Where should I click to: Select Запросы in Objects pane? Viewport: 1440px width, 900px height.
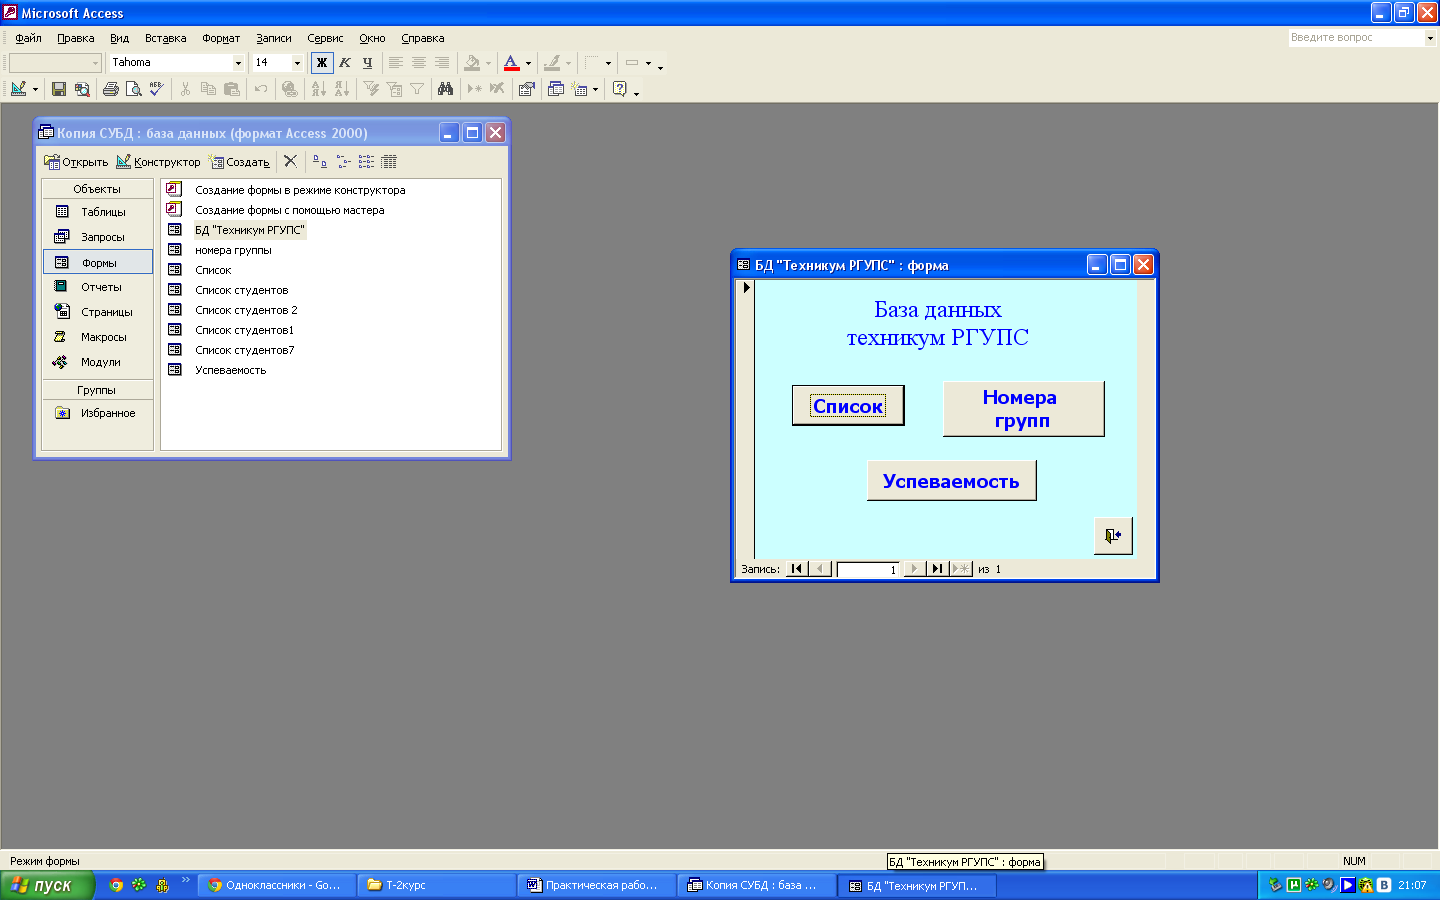[x=98, y=237]
